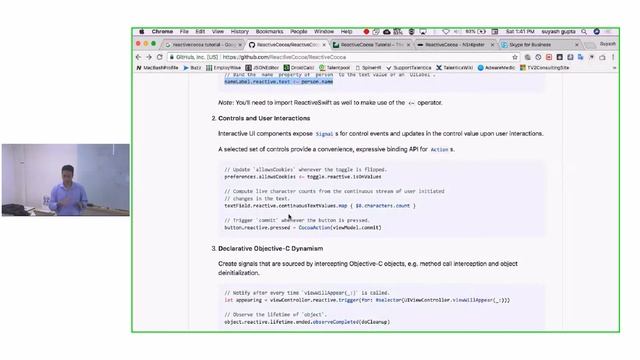Click red recording icon in menu bar
The image size is (640, 360).
tap(366, 31)
